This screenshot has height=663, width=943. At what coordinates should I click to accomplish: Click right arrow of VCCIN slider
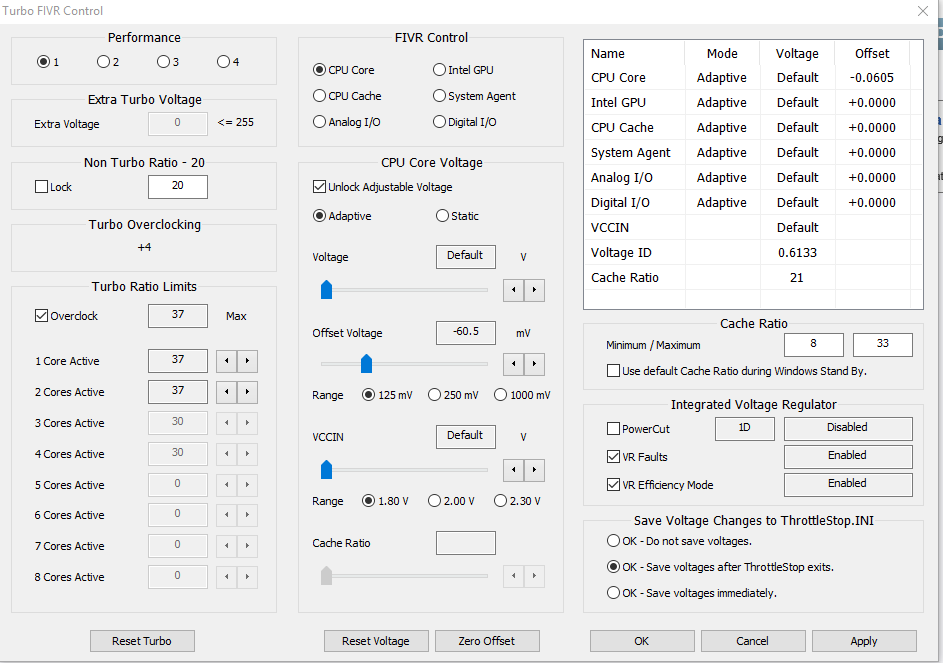point(534,470)
